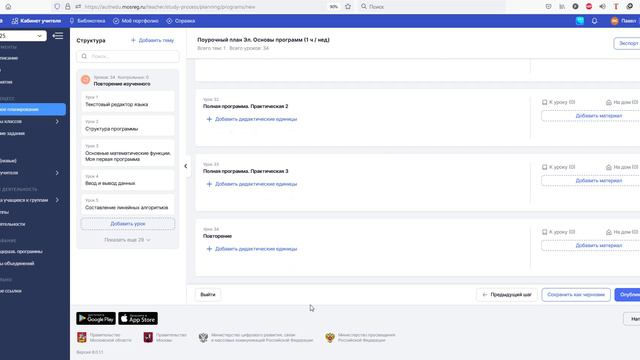Image resolution: width=640 pixels, height=360 pixels.
Task: Select На дом for Практическая 3
Action: coord(622,167)
